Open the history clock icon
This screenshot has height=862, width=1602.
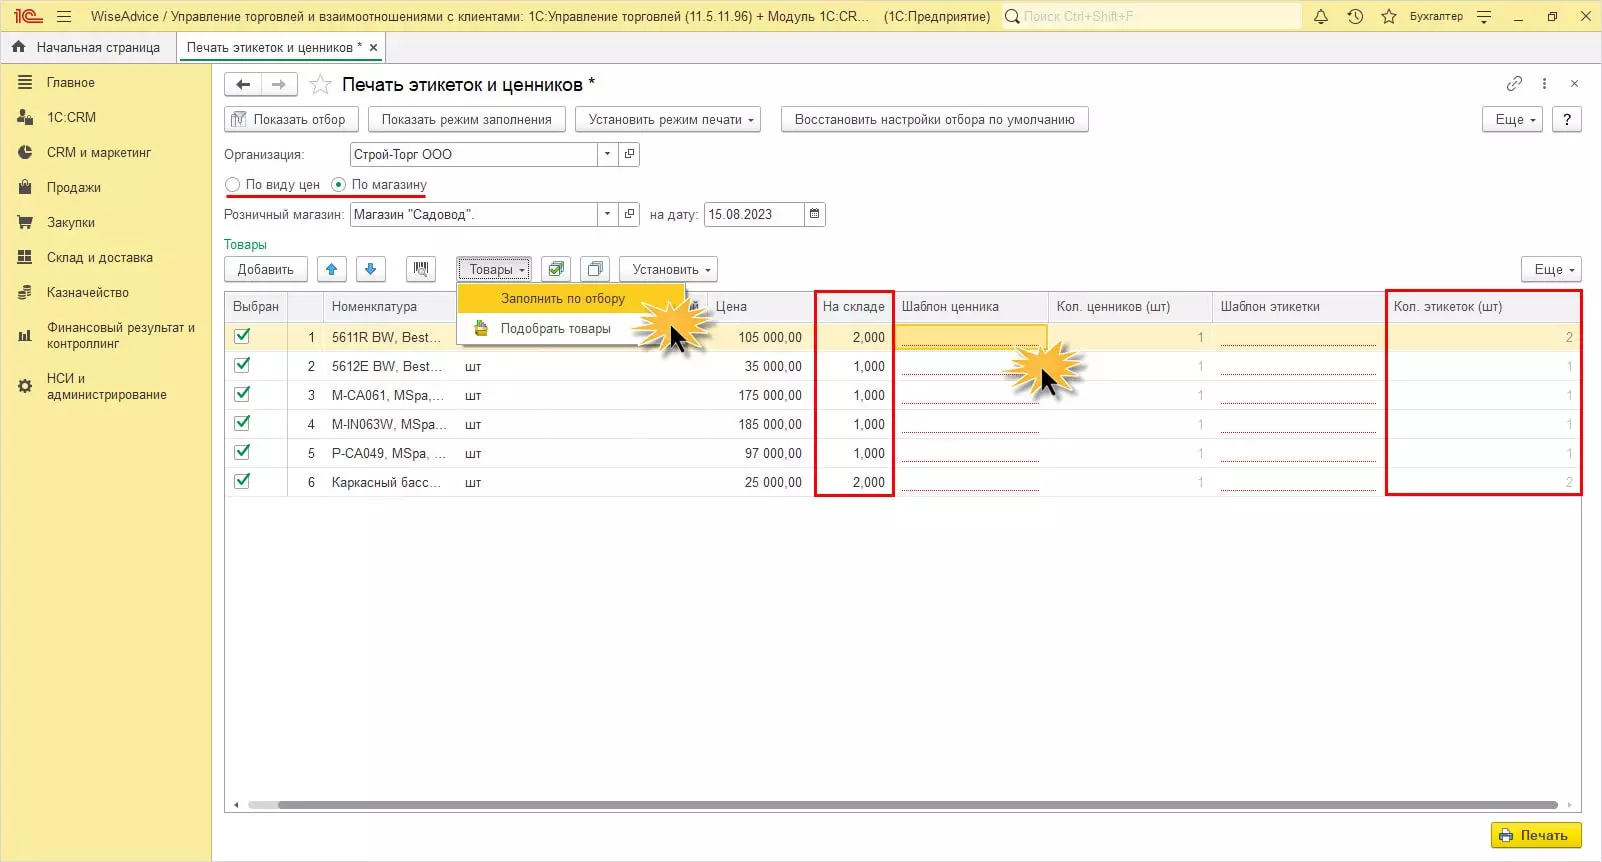(x=1355, y=16)
